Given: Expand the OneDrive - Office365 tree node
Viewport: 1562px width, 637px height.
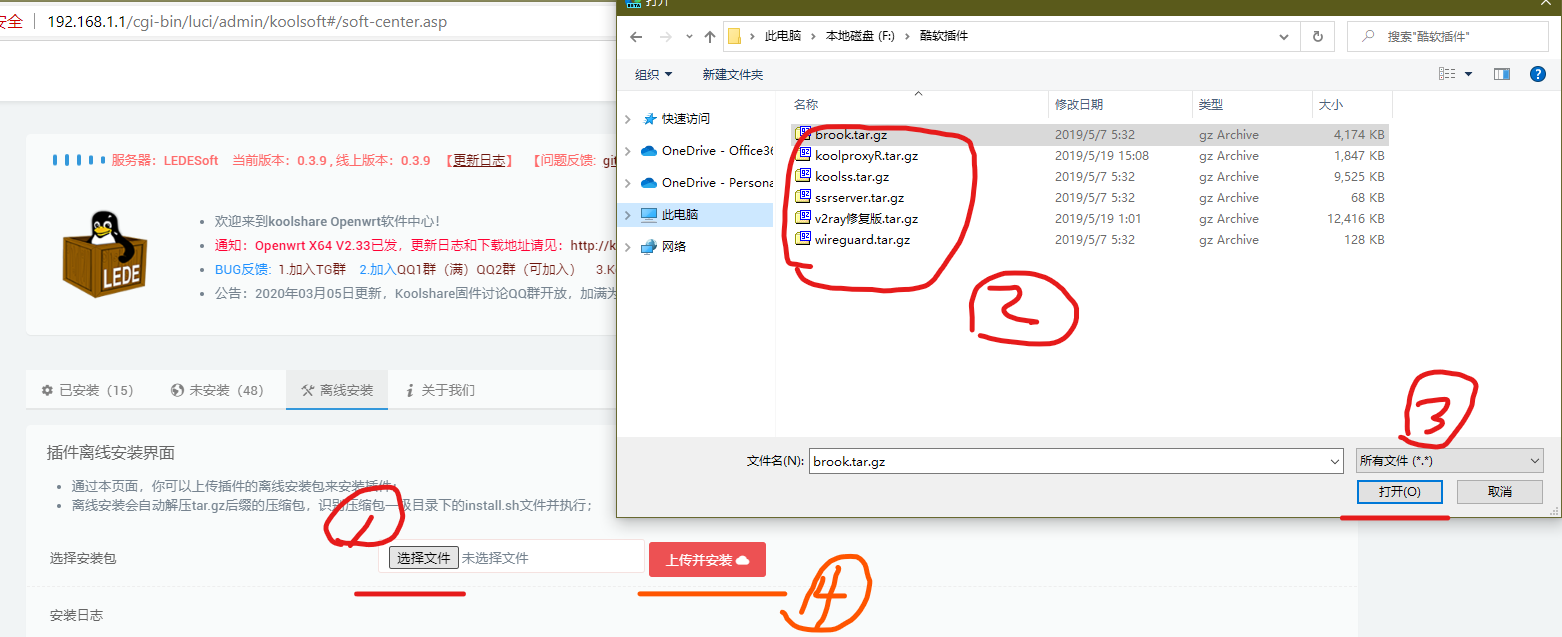Looking at the screenshot, I should point(628,150).
